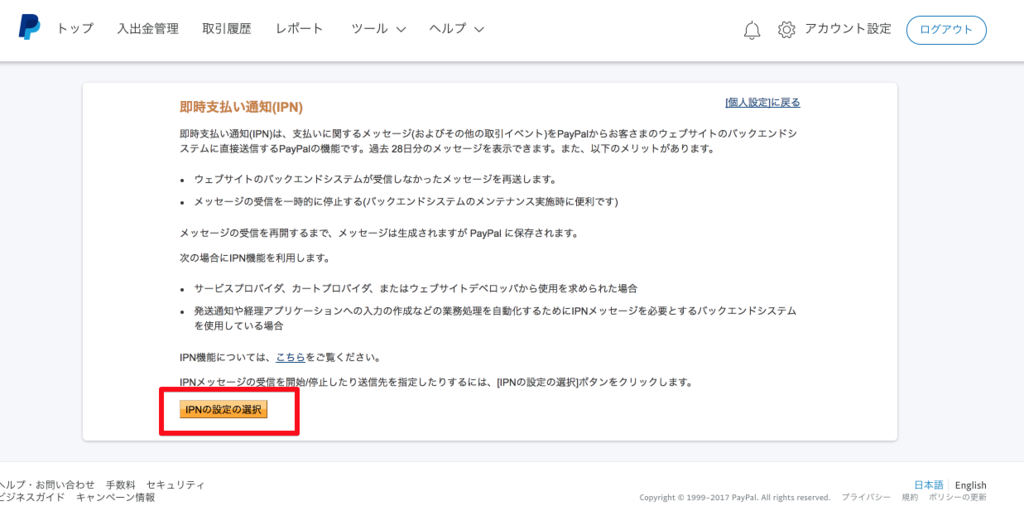This screenshot has width=1024, height=511.
Task: Open the 手数料 footer link
Action: pyautogui.click(x=121, y=485)
